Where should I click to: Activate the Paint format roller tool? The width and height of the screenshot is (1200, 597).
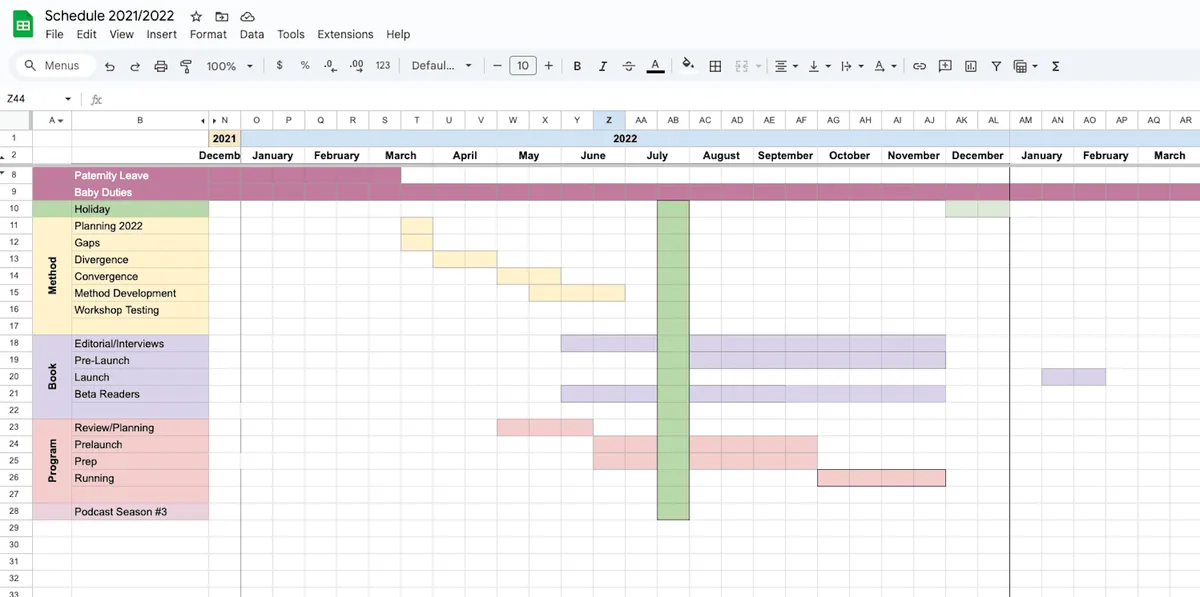pos(186,66)
